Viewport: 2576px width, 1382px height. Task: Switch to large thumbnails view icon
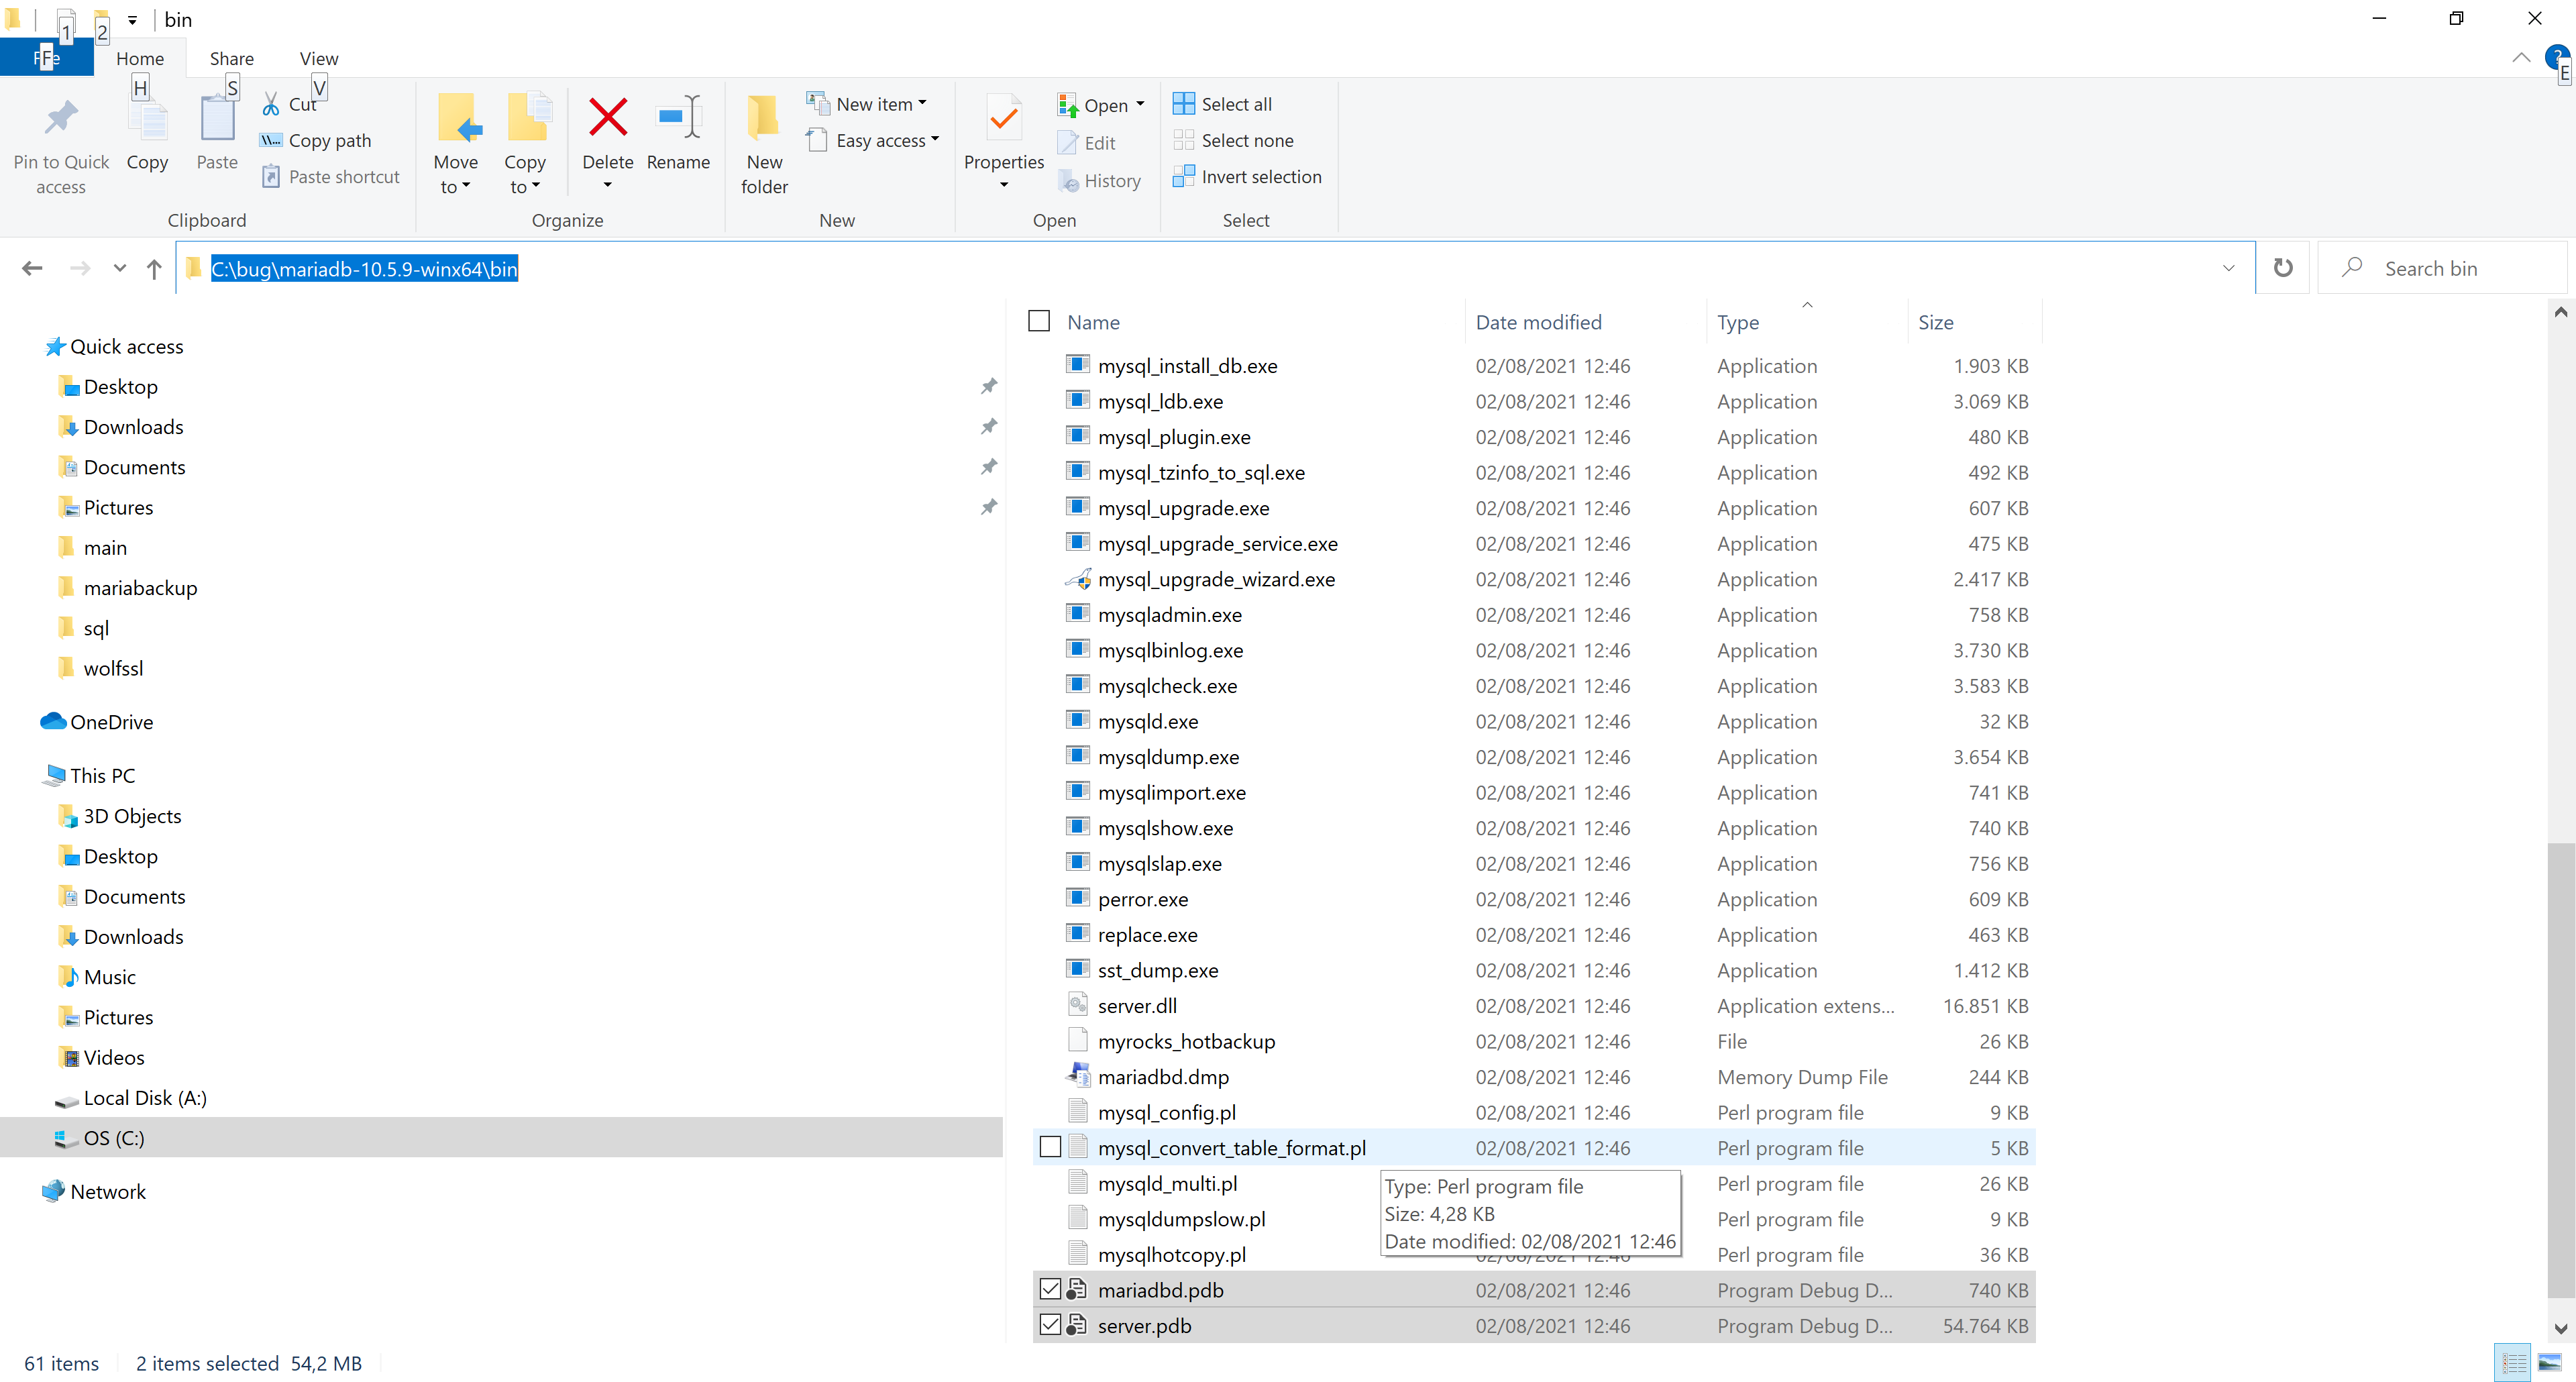tap(2549, 1362)
